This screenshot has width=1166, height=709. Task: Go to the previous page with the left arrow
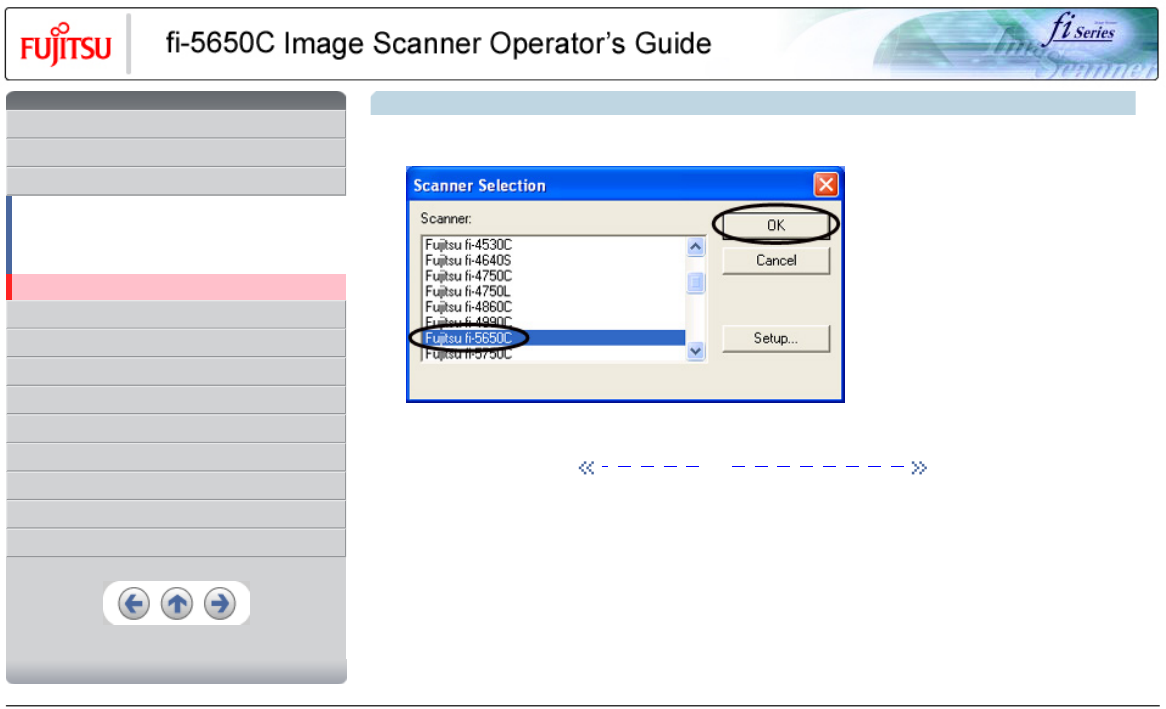(x=134, y=603)
